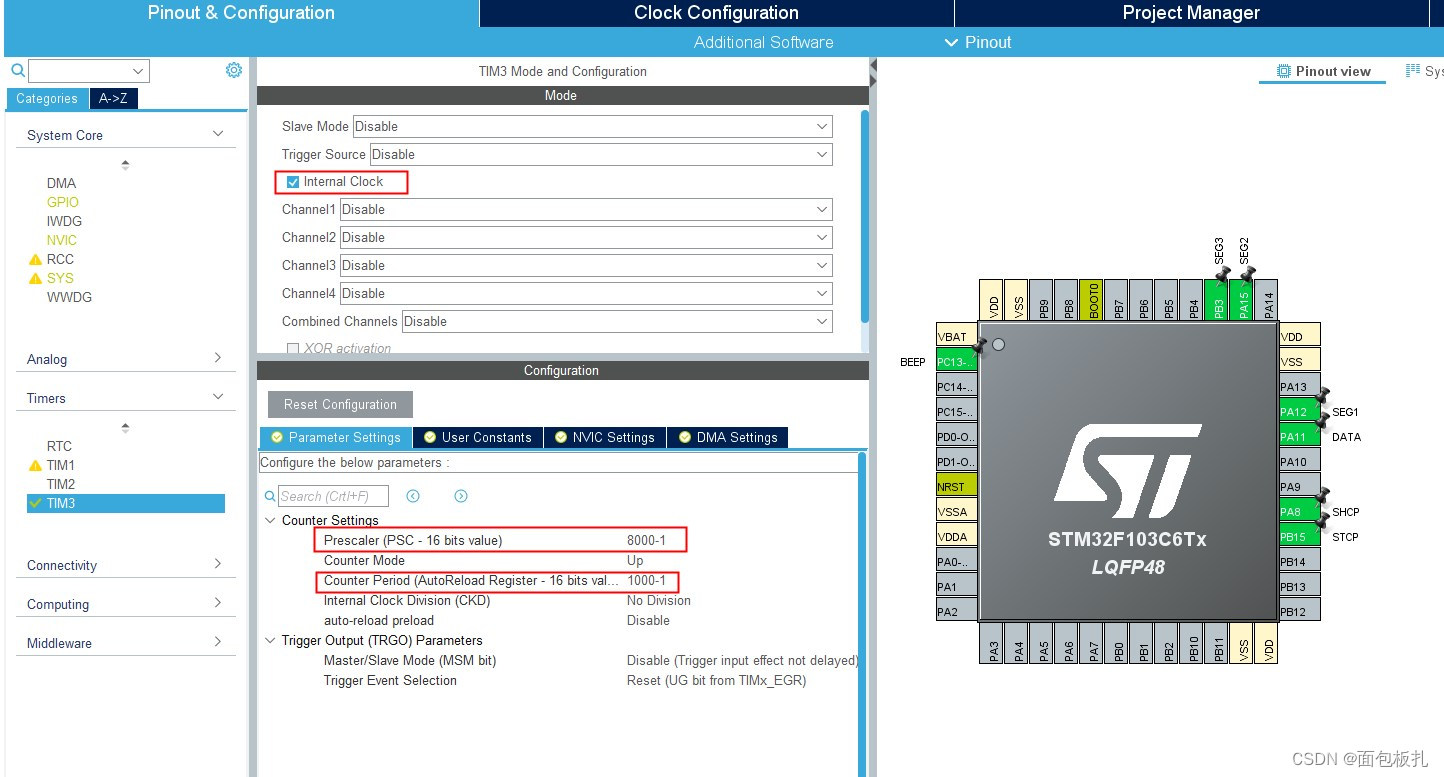Click the Reset Configuration button

[x=340, y=404]
